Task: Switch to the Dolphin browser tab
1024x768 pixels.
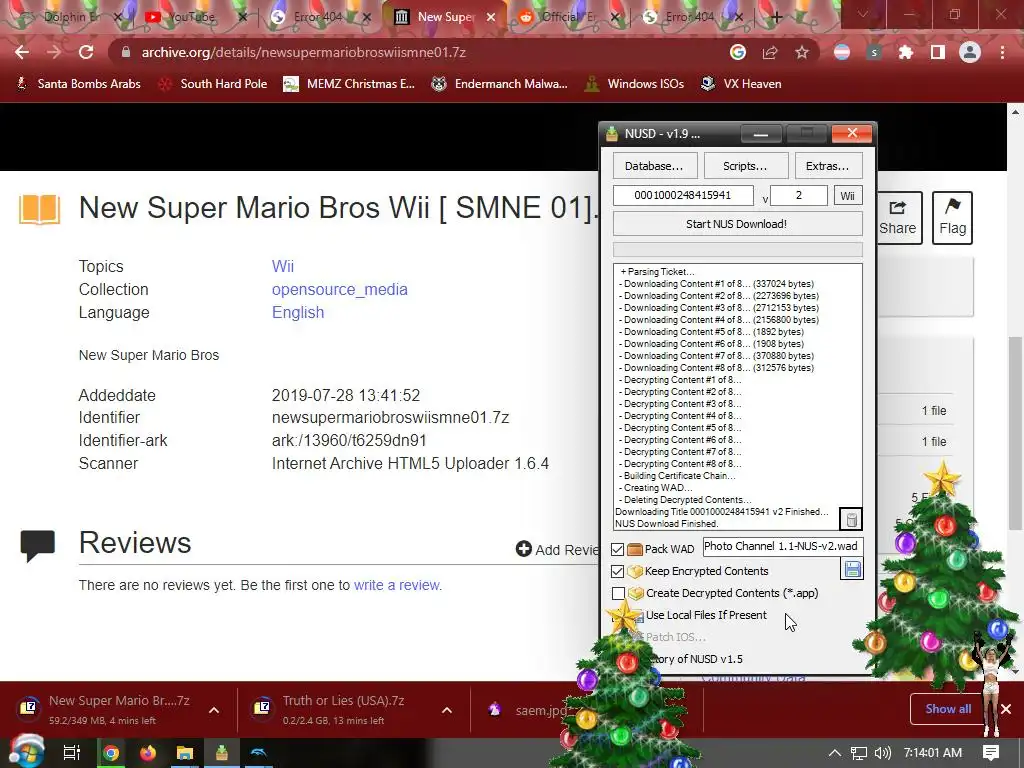Action: pos(69,17)
